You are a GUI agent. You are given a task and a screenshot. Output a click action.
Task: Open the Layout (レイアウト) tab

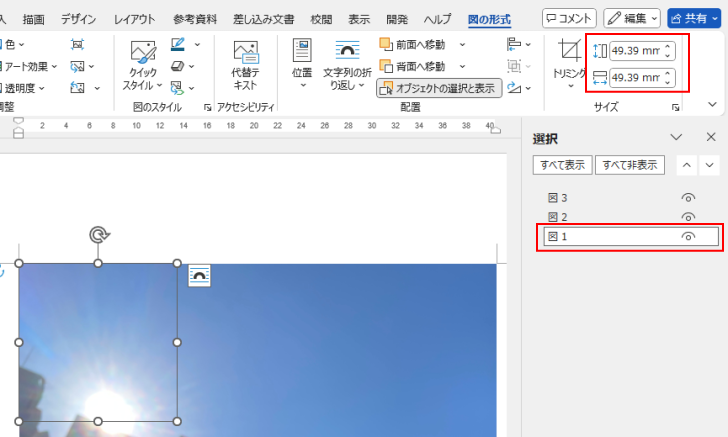134,19
